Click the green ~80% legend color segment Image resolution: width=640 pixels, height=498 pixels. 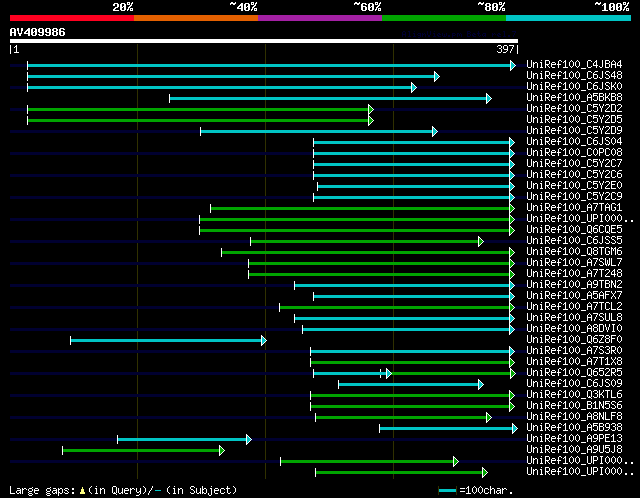(x=444, y=18)
